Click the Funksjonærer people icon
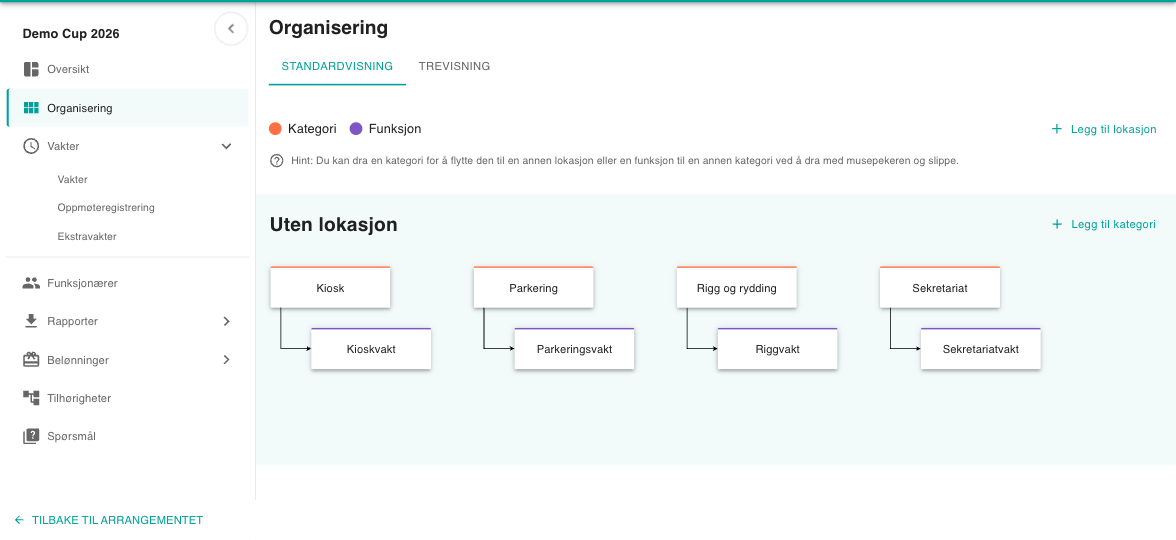Screen dimensions: 1176x540 [x=31, y=284]
